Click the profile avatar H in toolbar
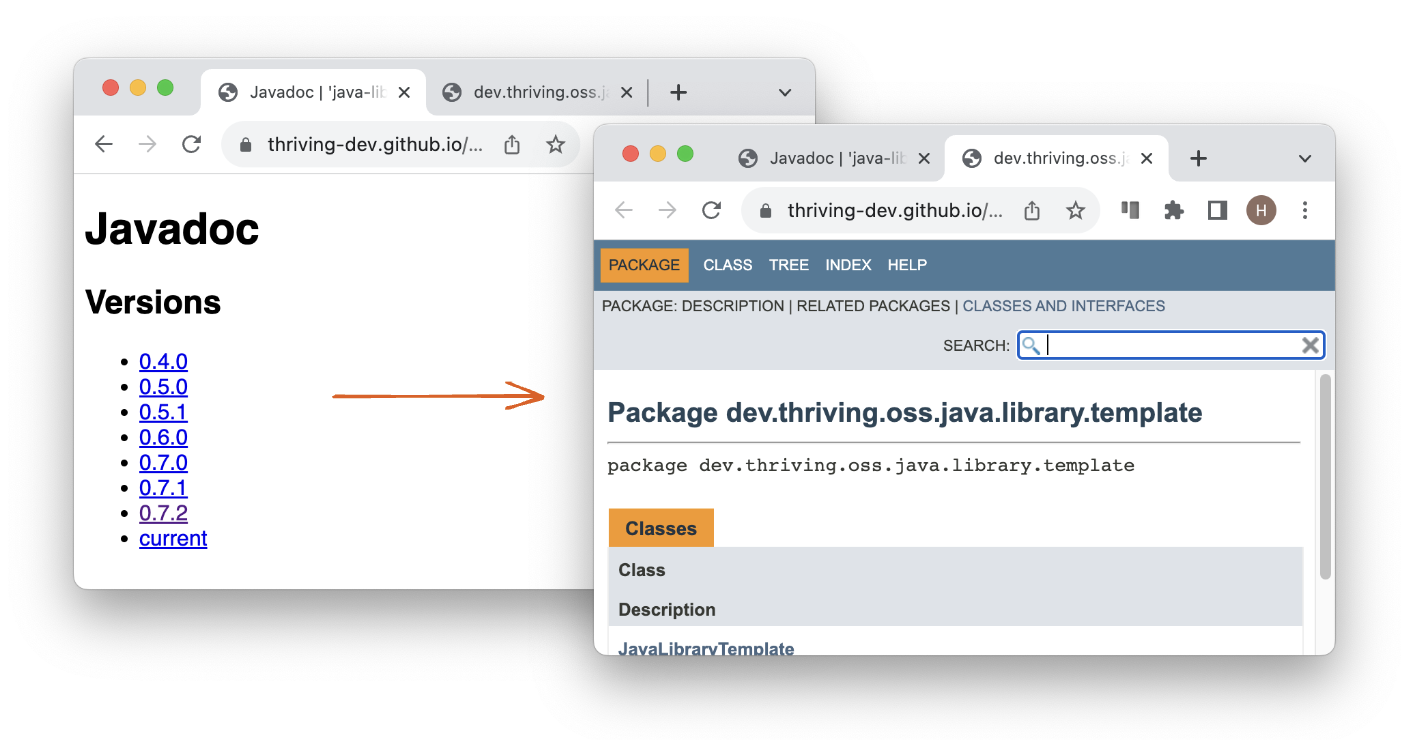 (x=1261, y=210)
